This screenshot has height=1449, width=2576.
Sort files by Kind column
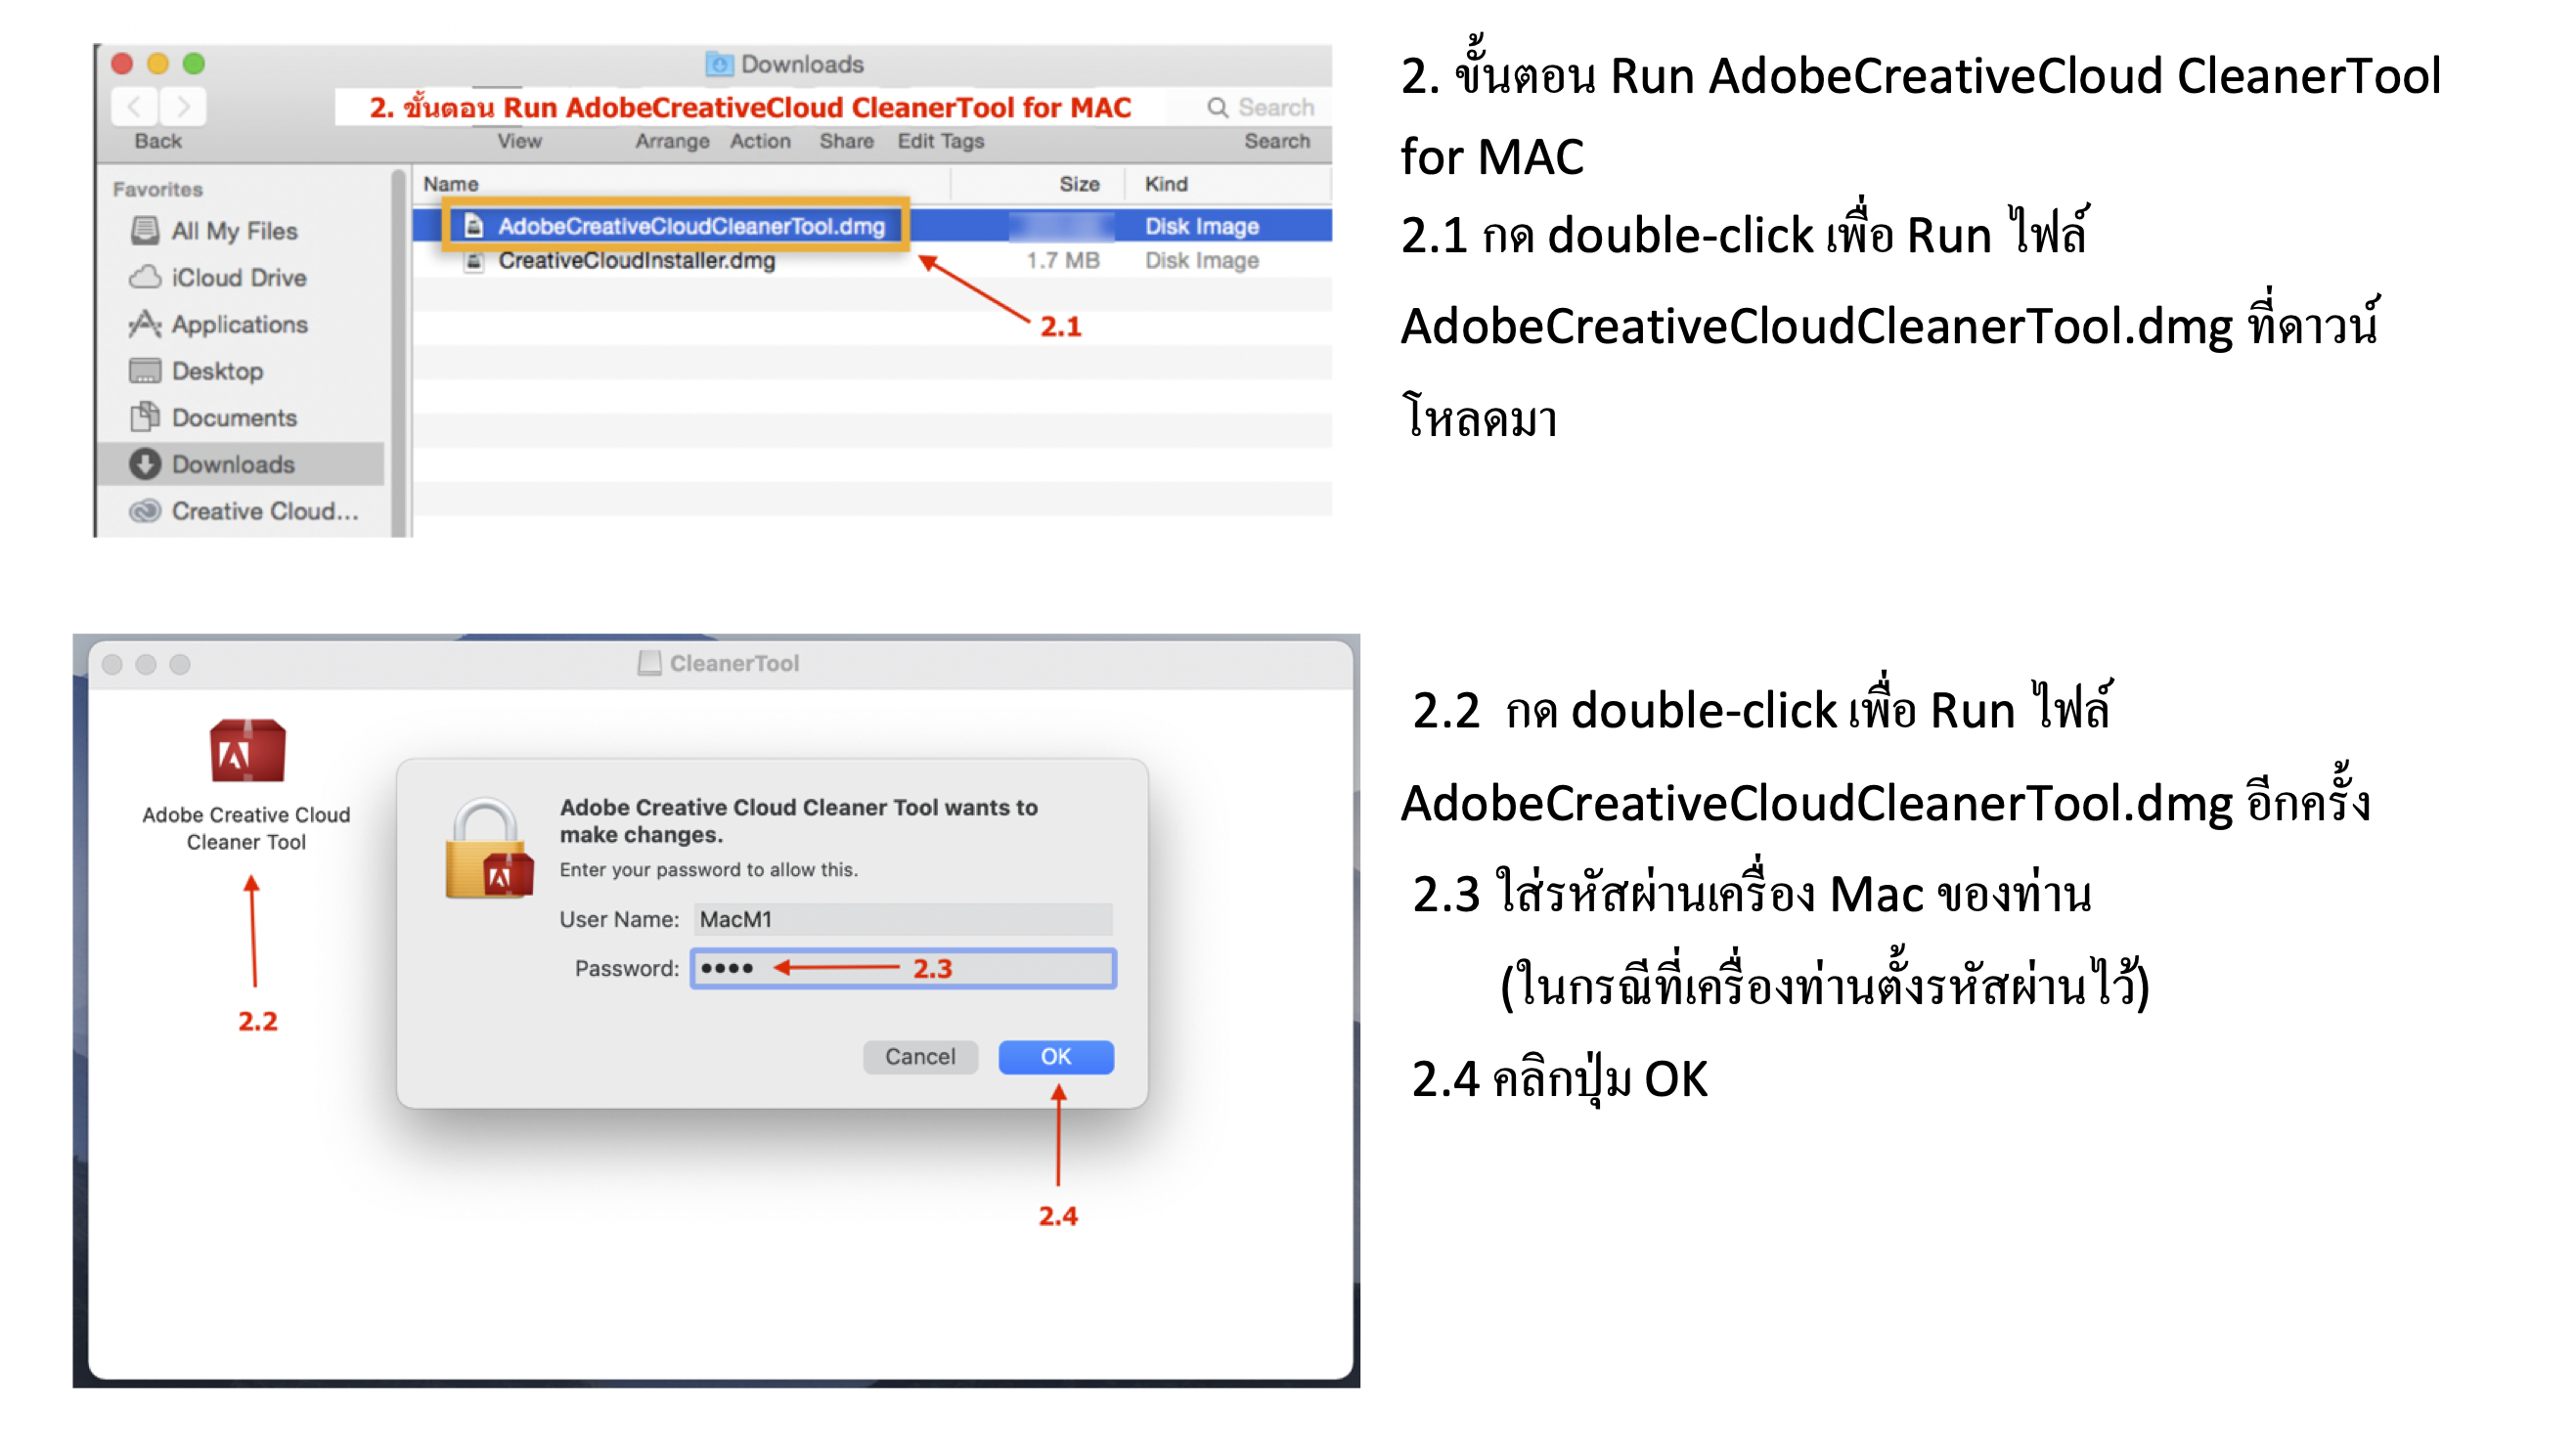coord(1166,184)
